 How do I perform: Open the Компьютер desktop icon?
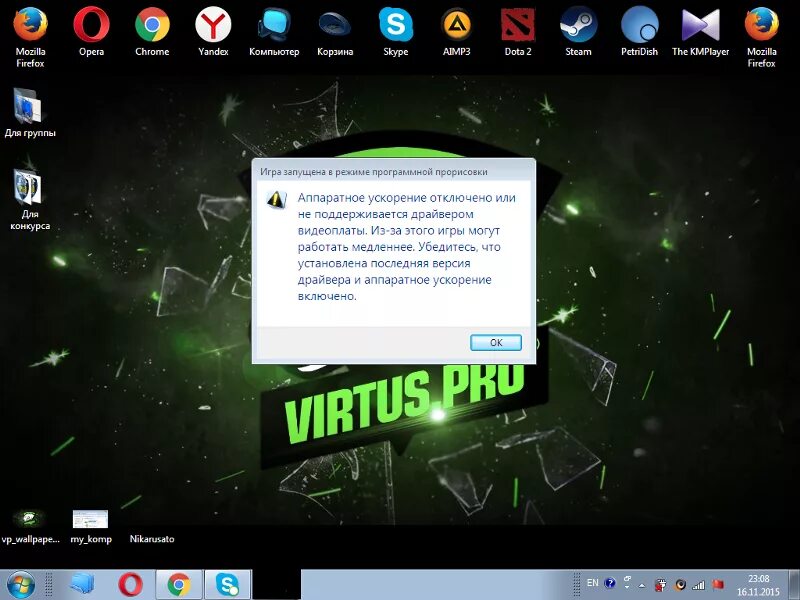(274, 32)
